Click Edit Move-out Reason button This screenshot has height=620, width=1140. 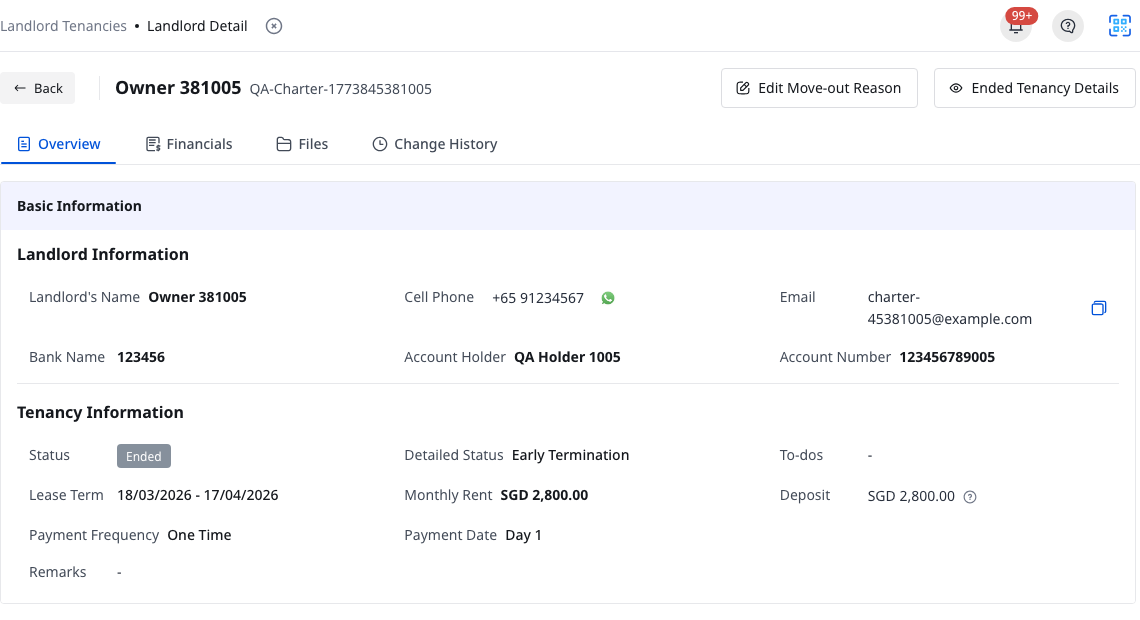point(819,88)
